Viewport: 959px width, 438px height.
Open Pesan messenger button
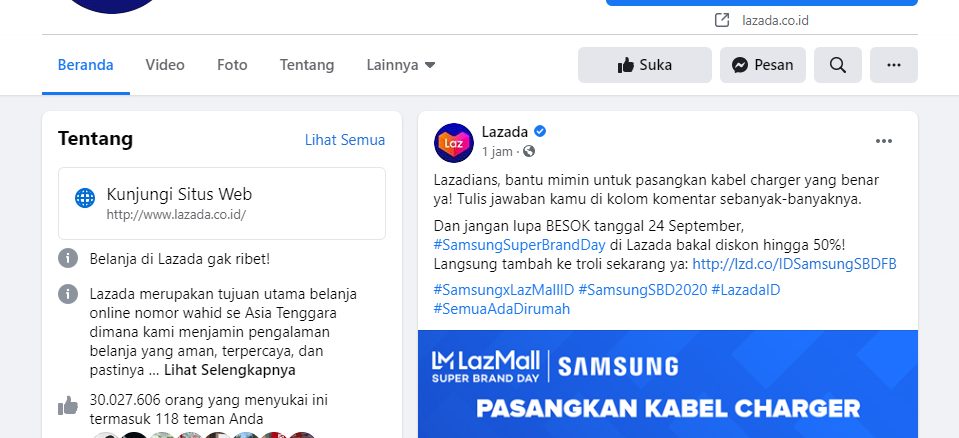coord(763,65)
